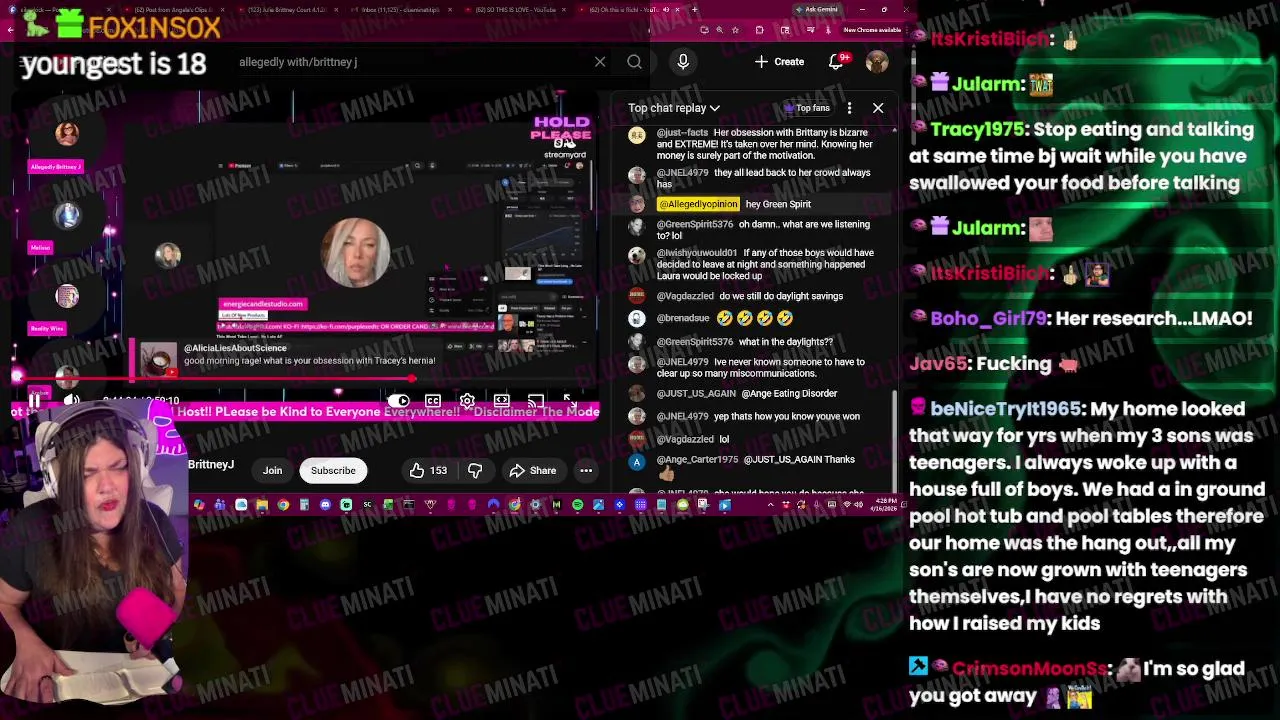Toggle the autoplay switch in player controls
The width and height of the screenshot is (1280, 720).
coord(398,401)
